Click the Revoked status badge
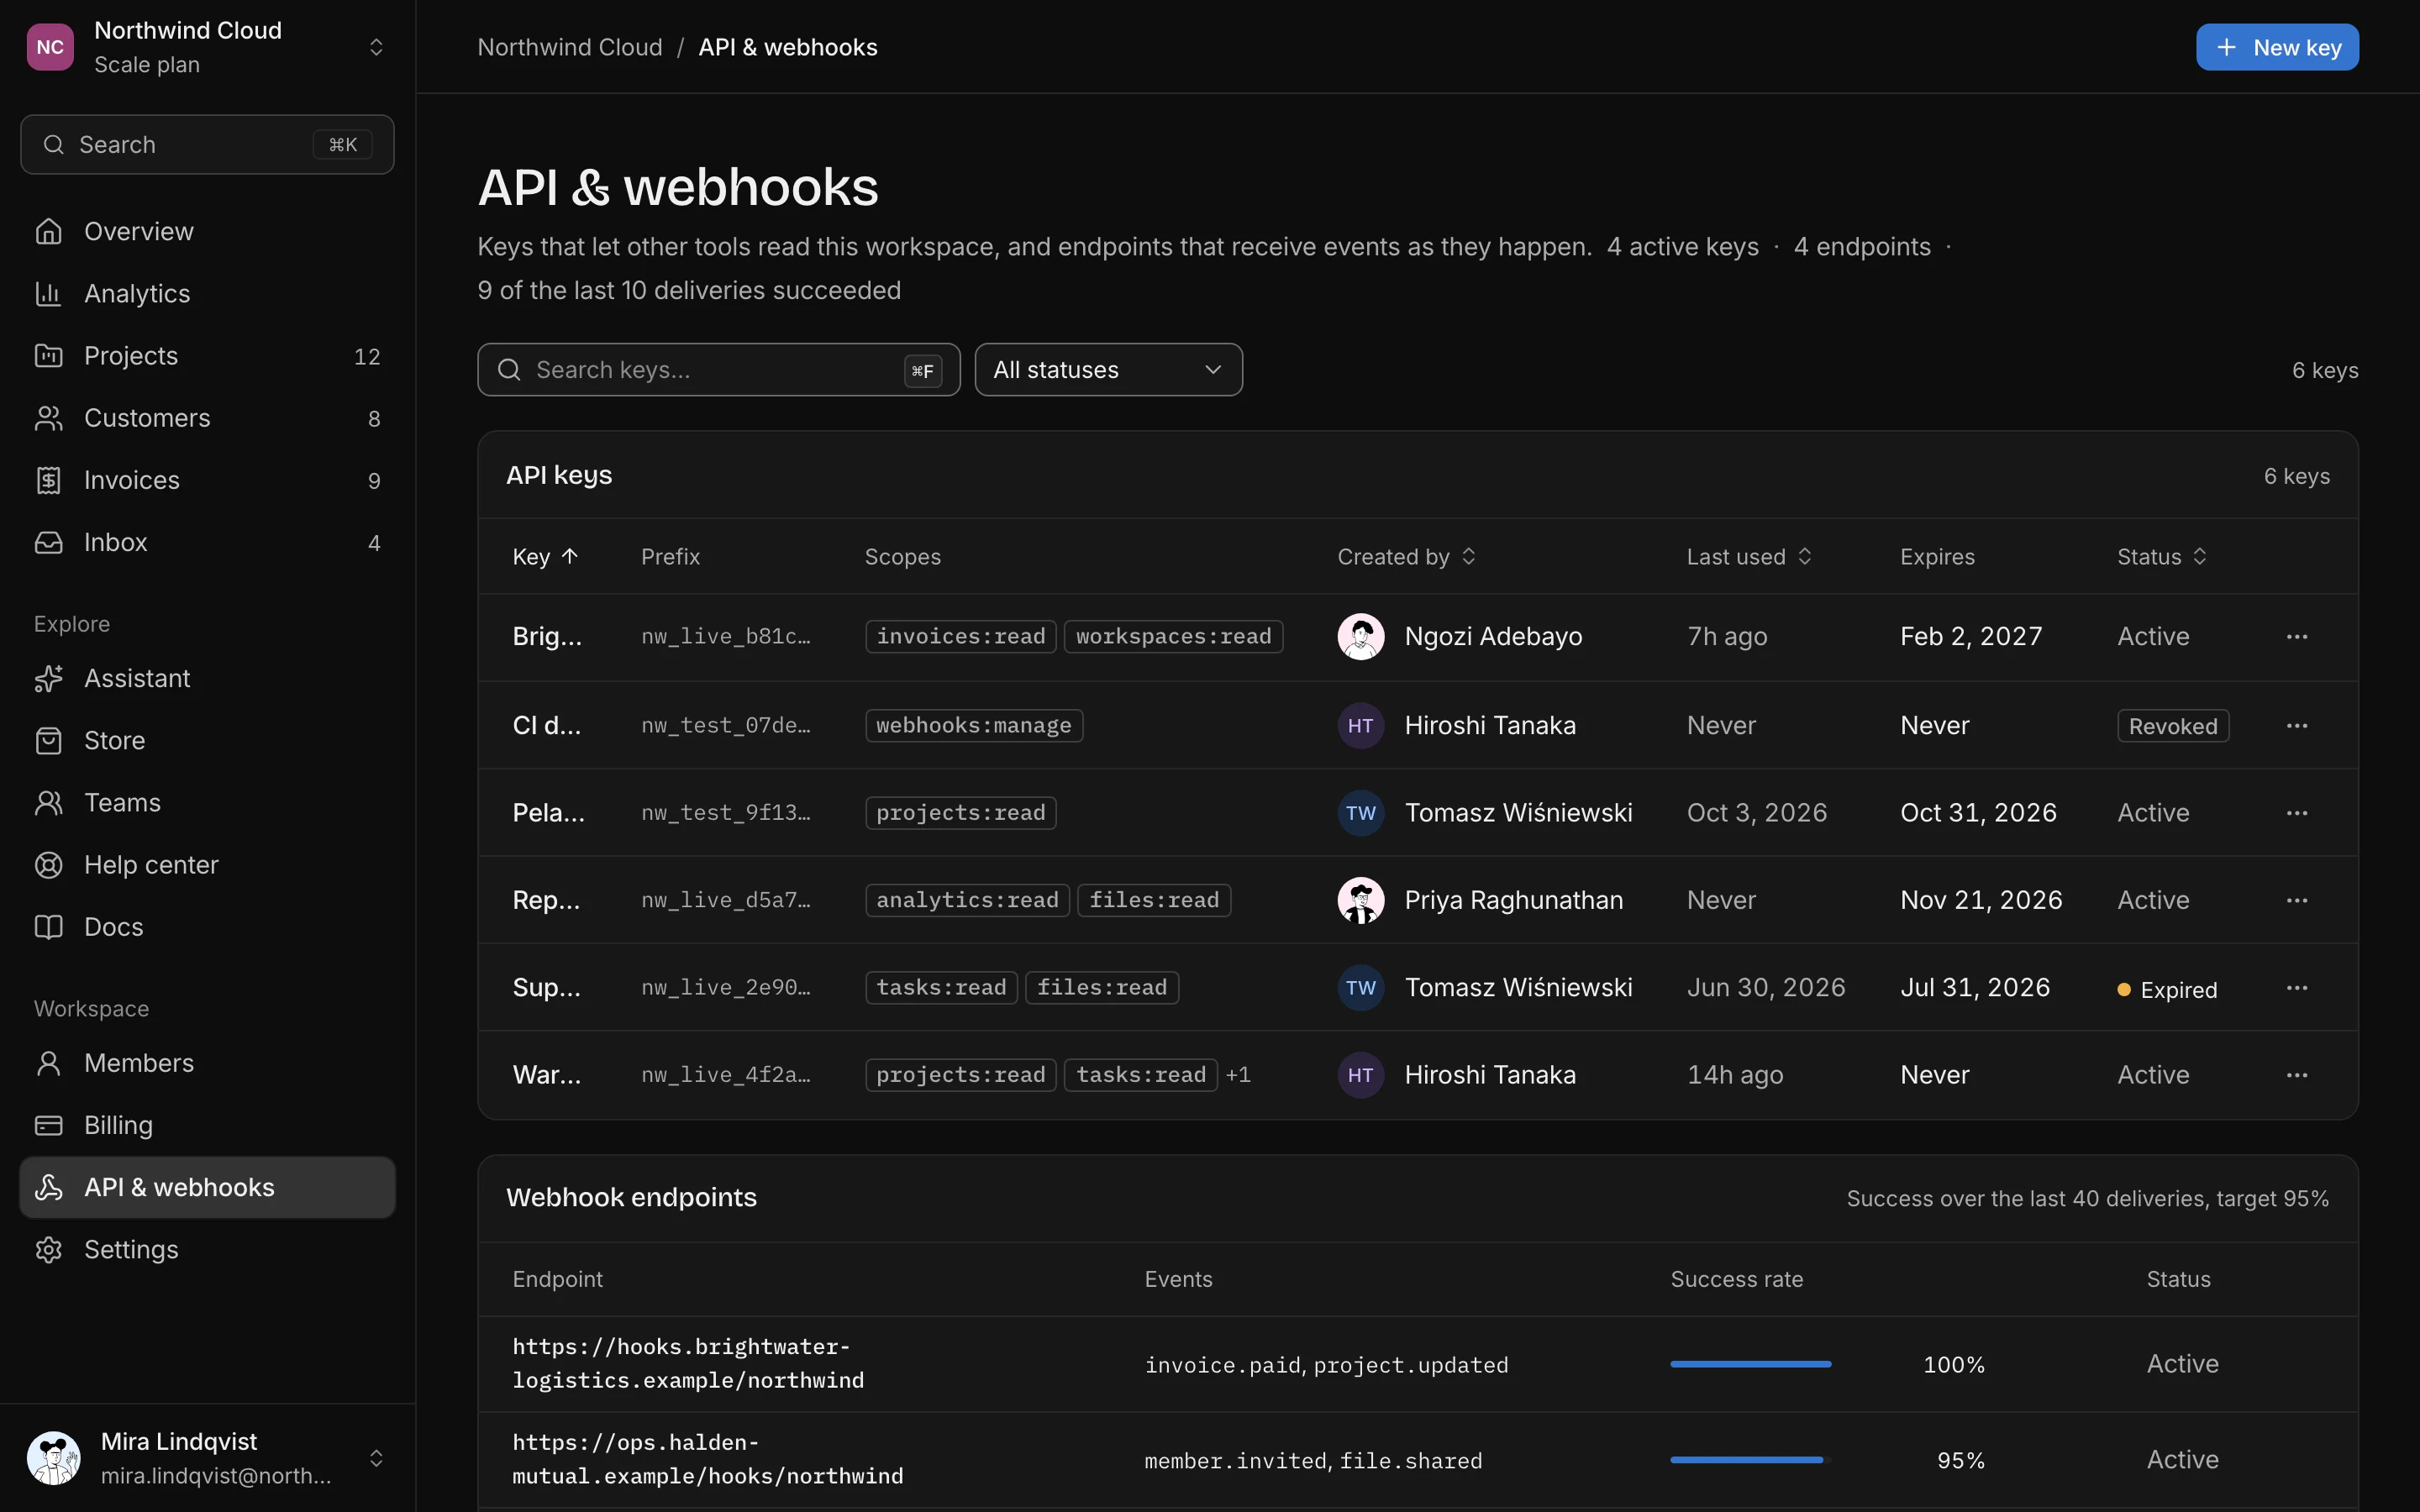The image size is (2420, 1512). (x=2172, y=726)
